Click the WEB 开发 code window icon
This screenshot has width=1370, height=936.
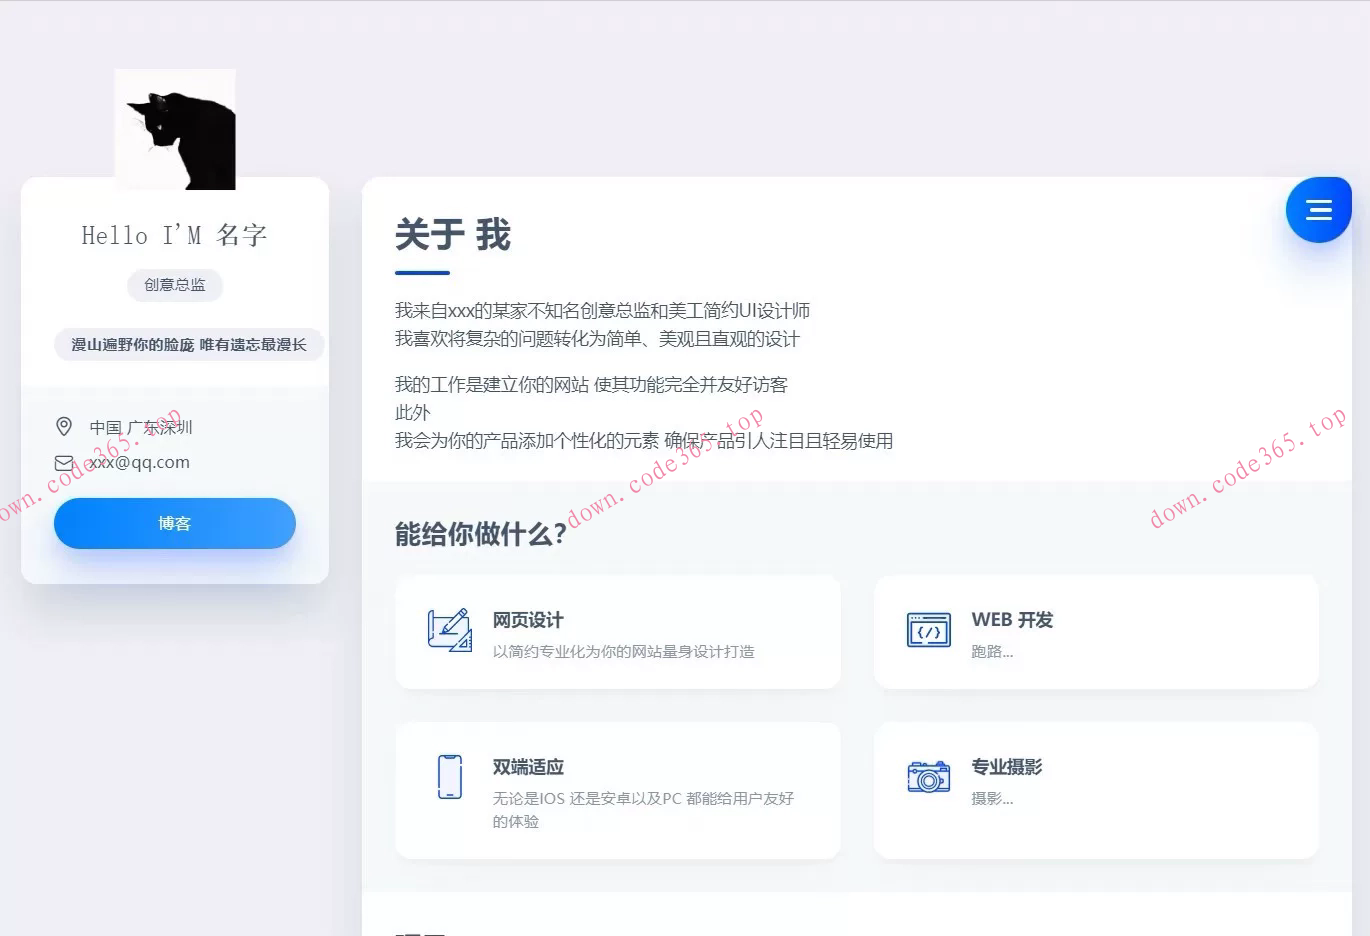[928, 631]
